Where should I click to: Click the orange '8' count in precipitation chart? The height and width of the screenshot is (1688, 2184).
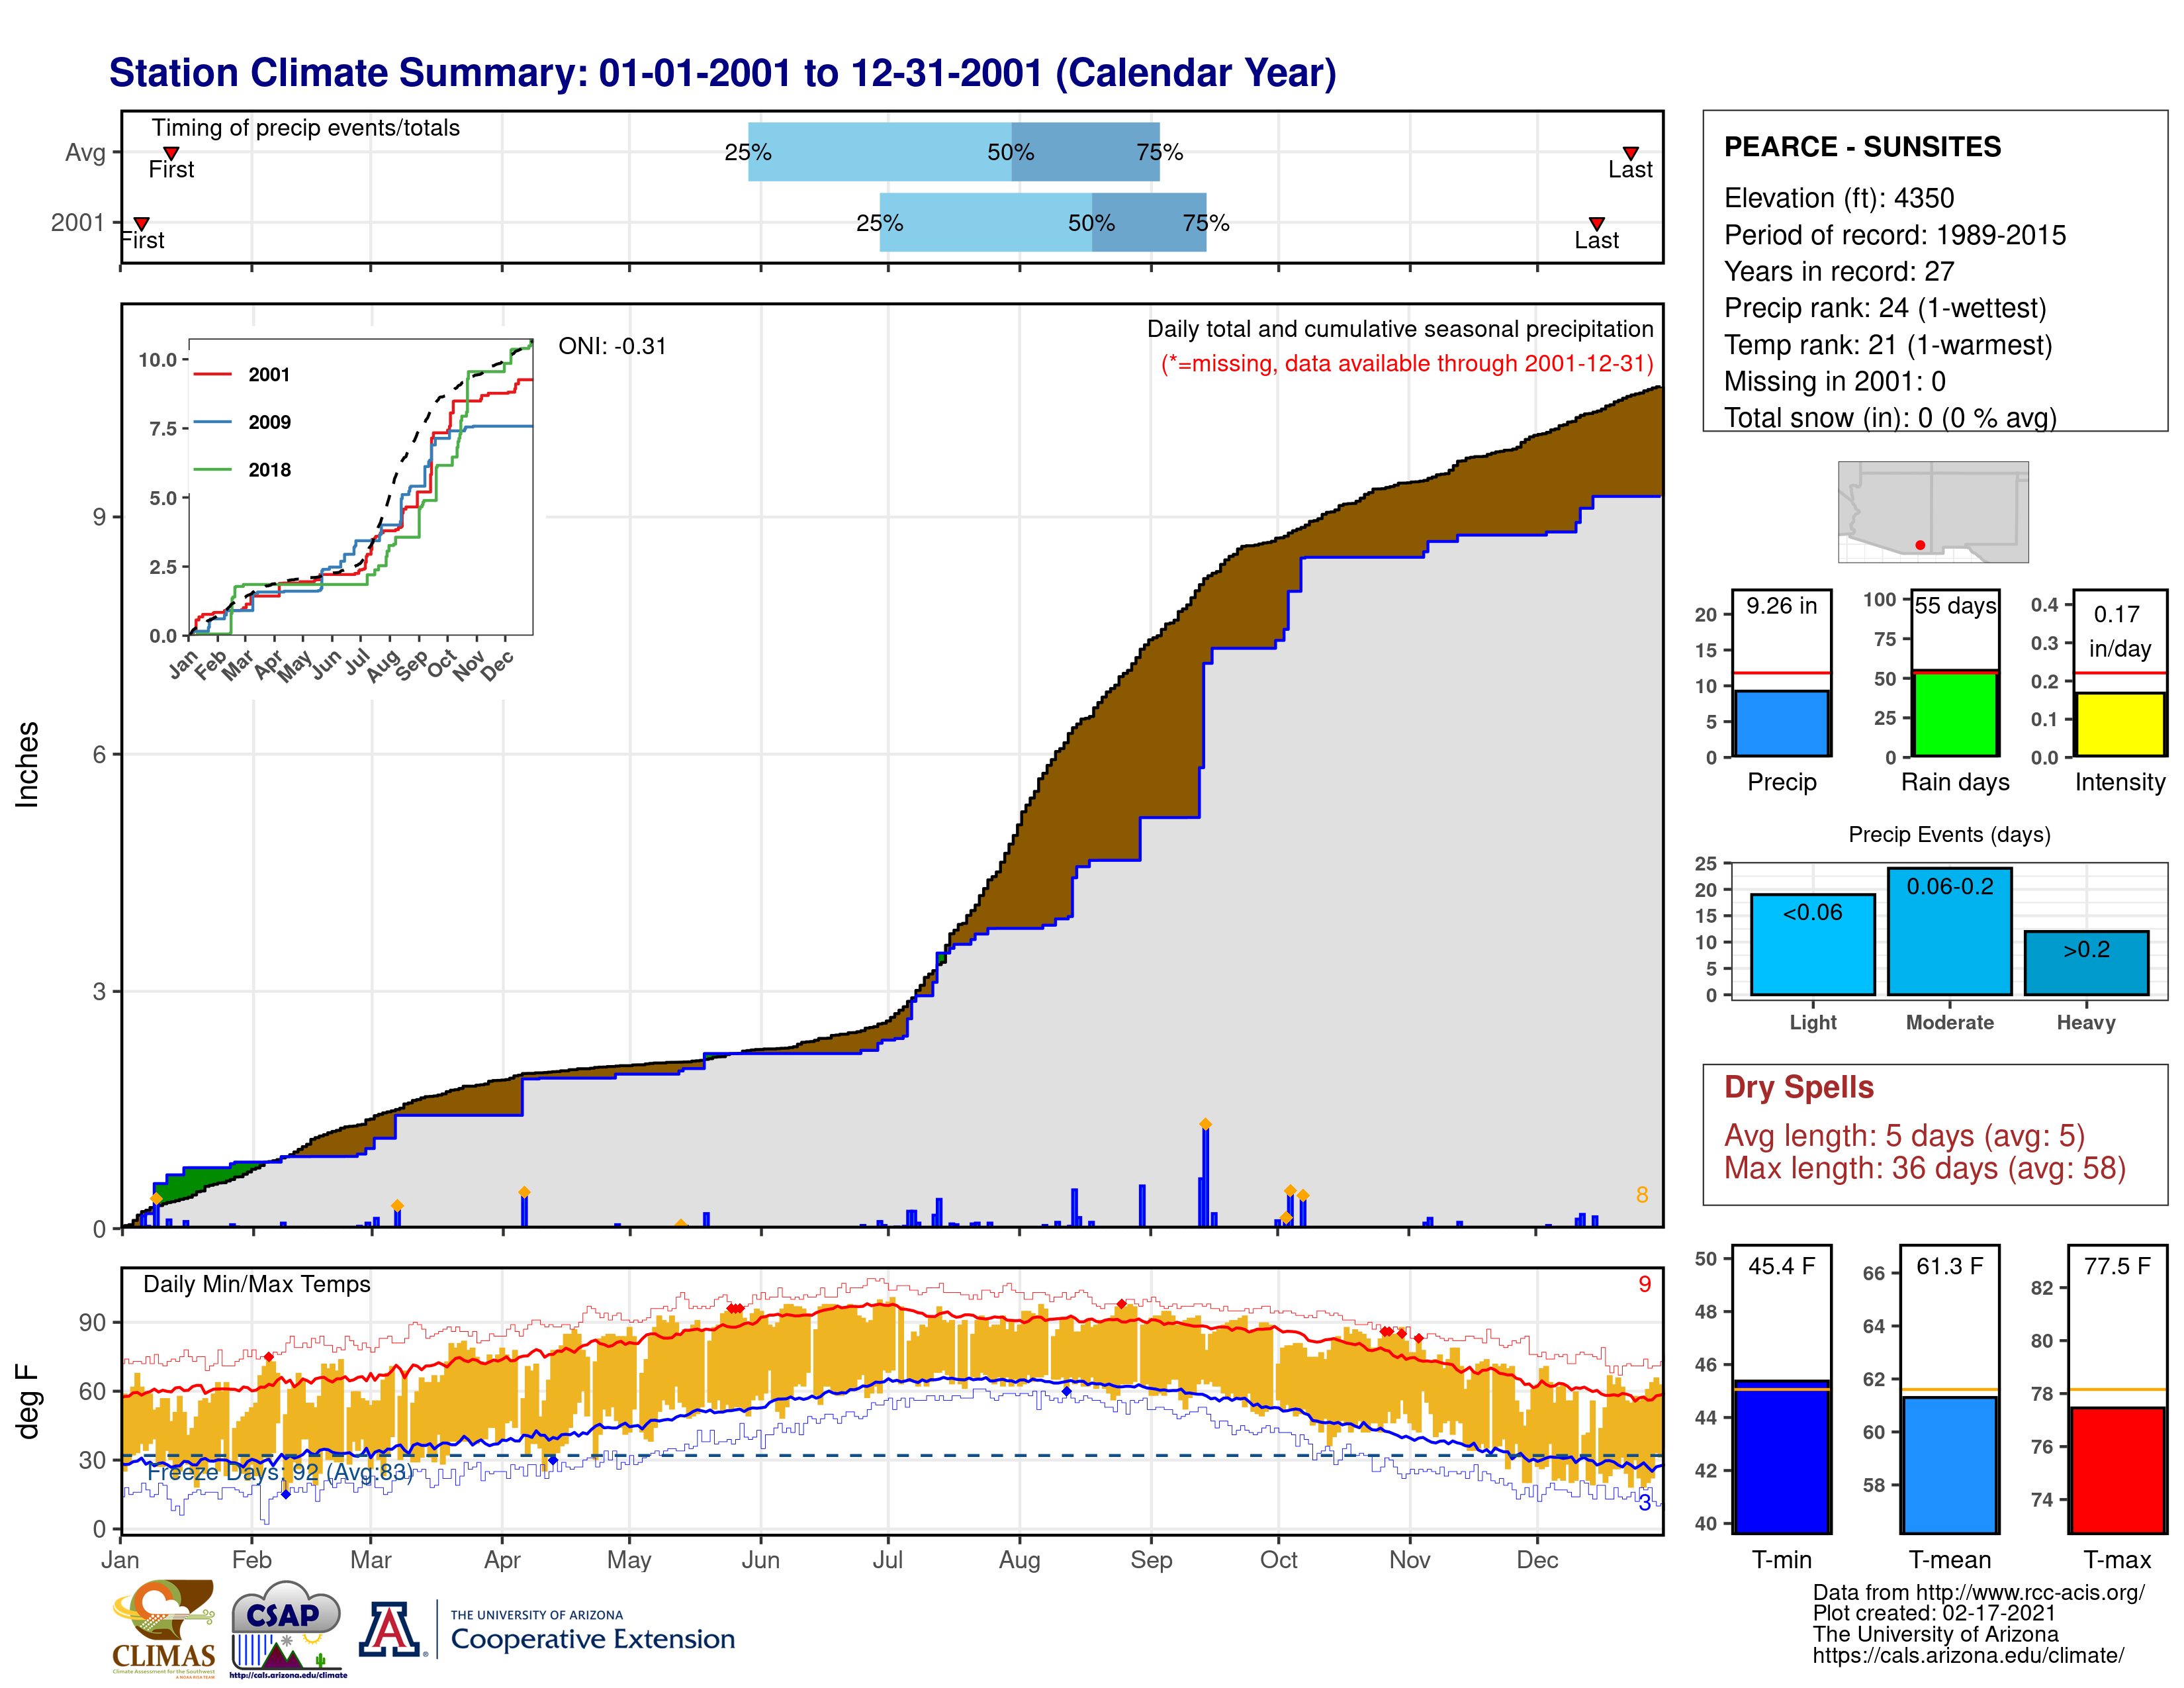[1641, 1195]
